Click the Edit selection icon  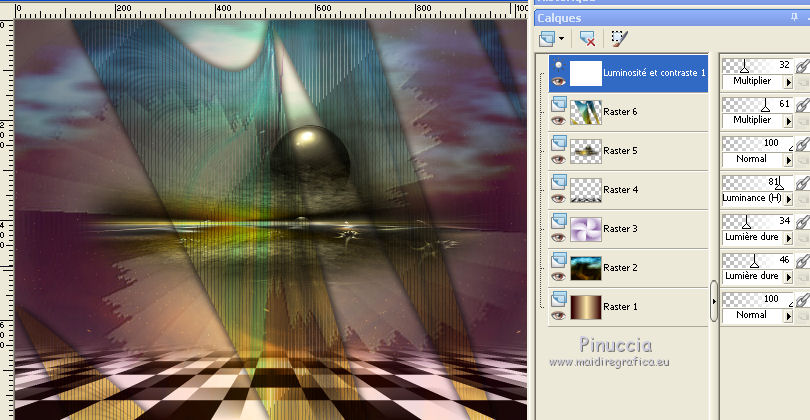[619, 38]
